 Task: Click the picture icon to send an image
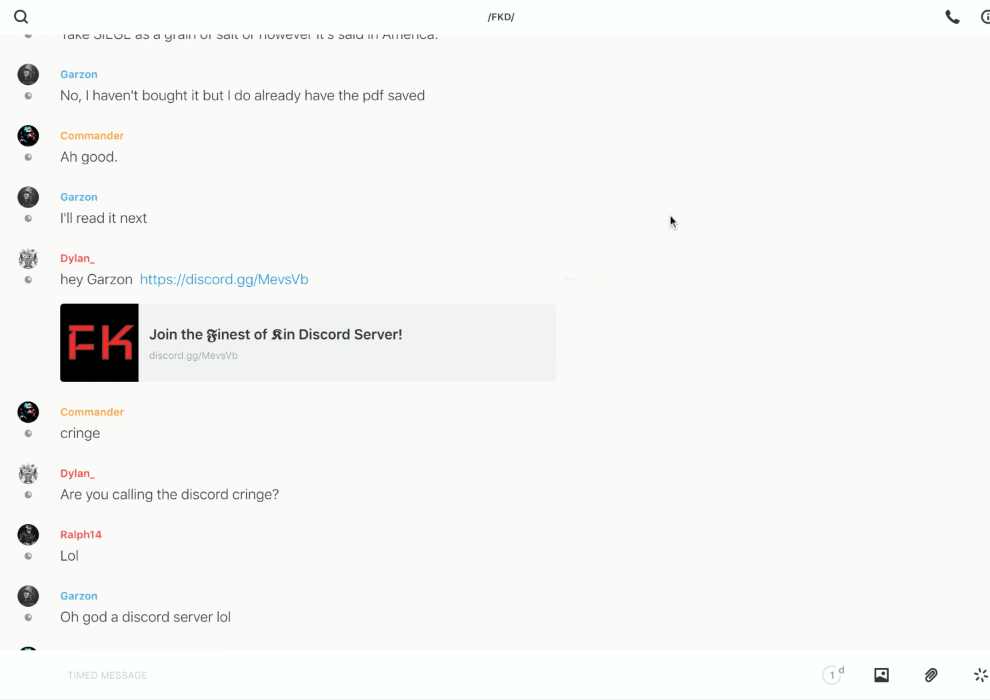click(x=881, y=675)
